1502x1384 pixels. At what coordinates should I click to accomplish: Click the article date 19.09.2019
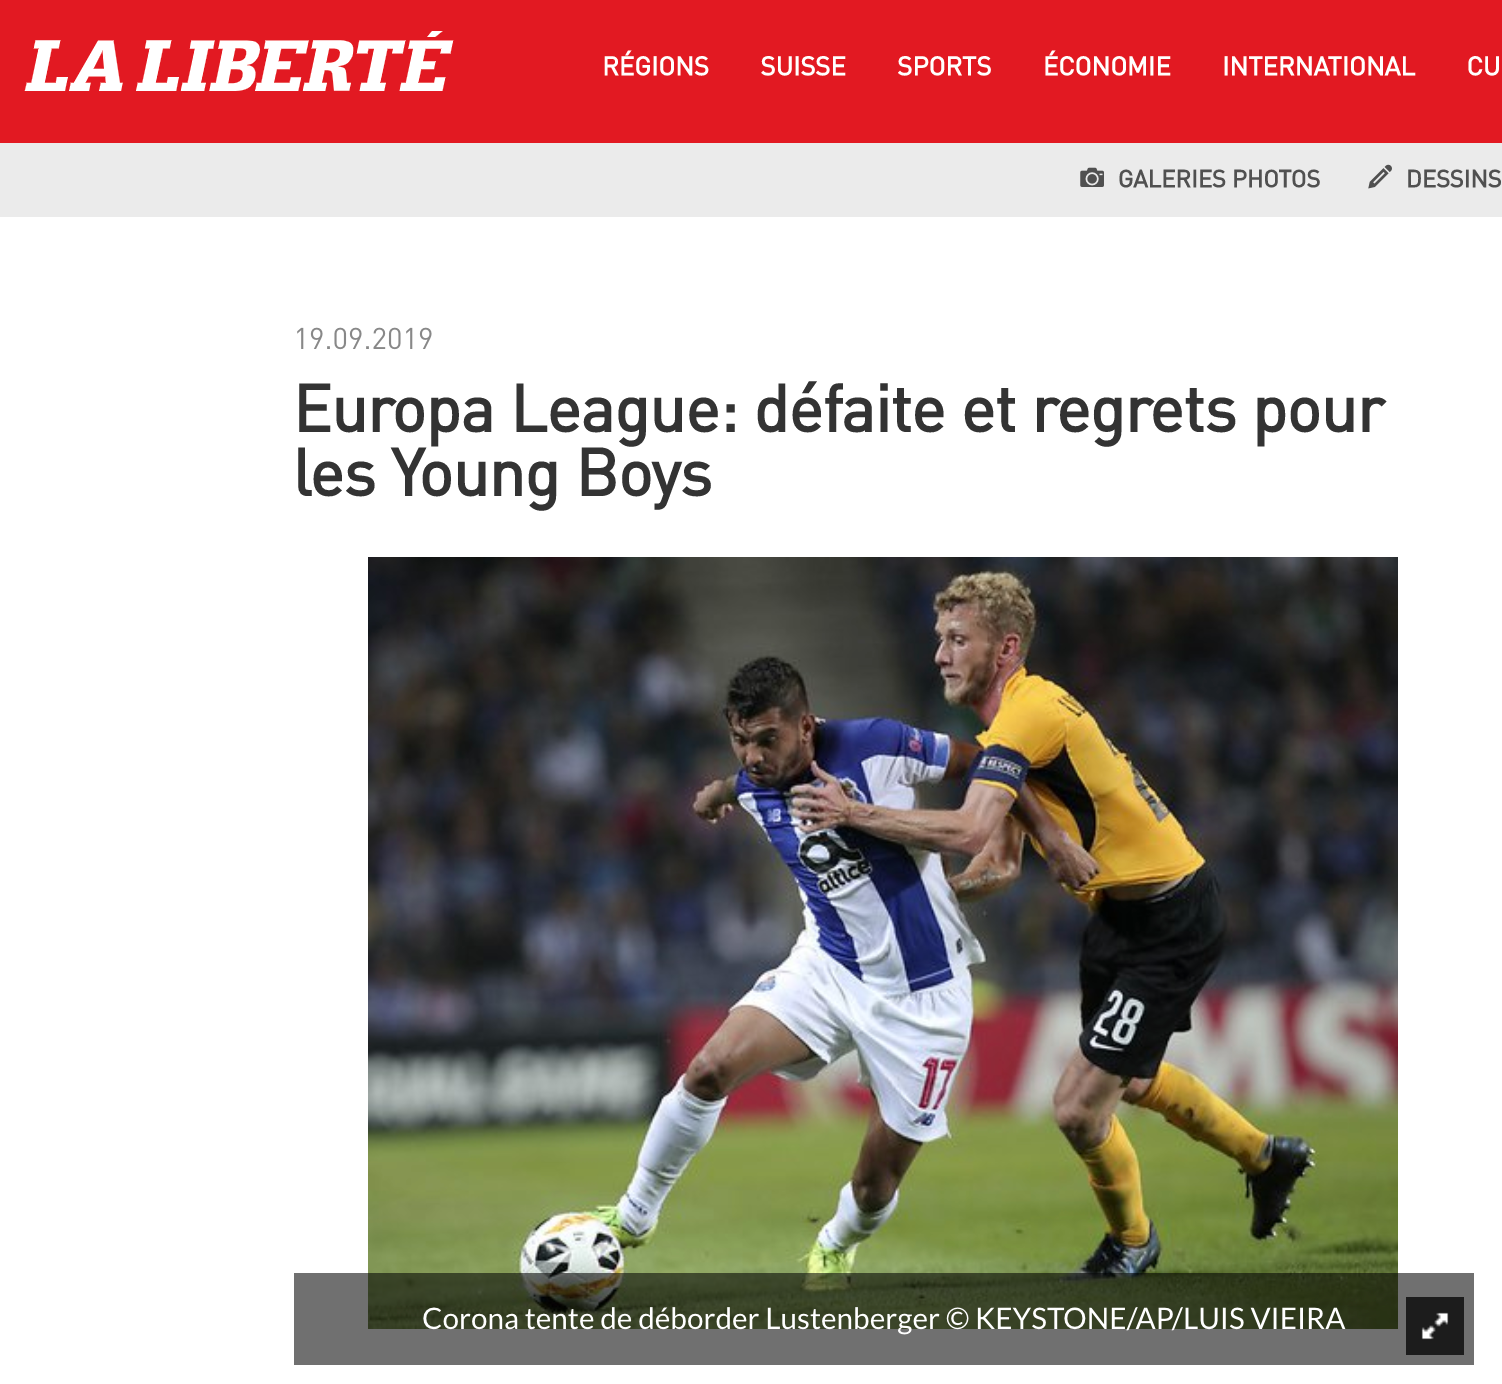[364, 339]
